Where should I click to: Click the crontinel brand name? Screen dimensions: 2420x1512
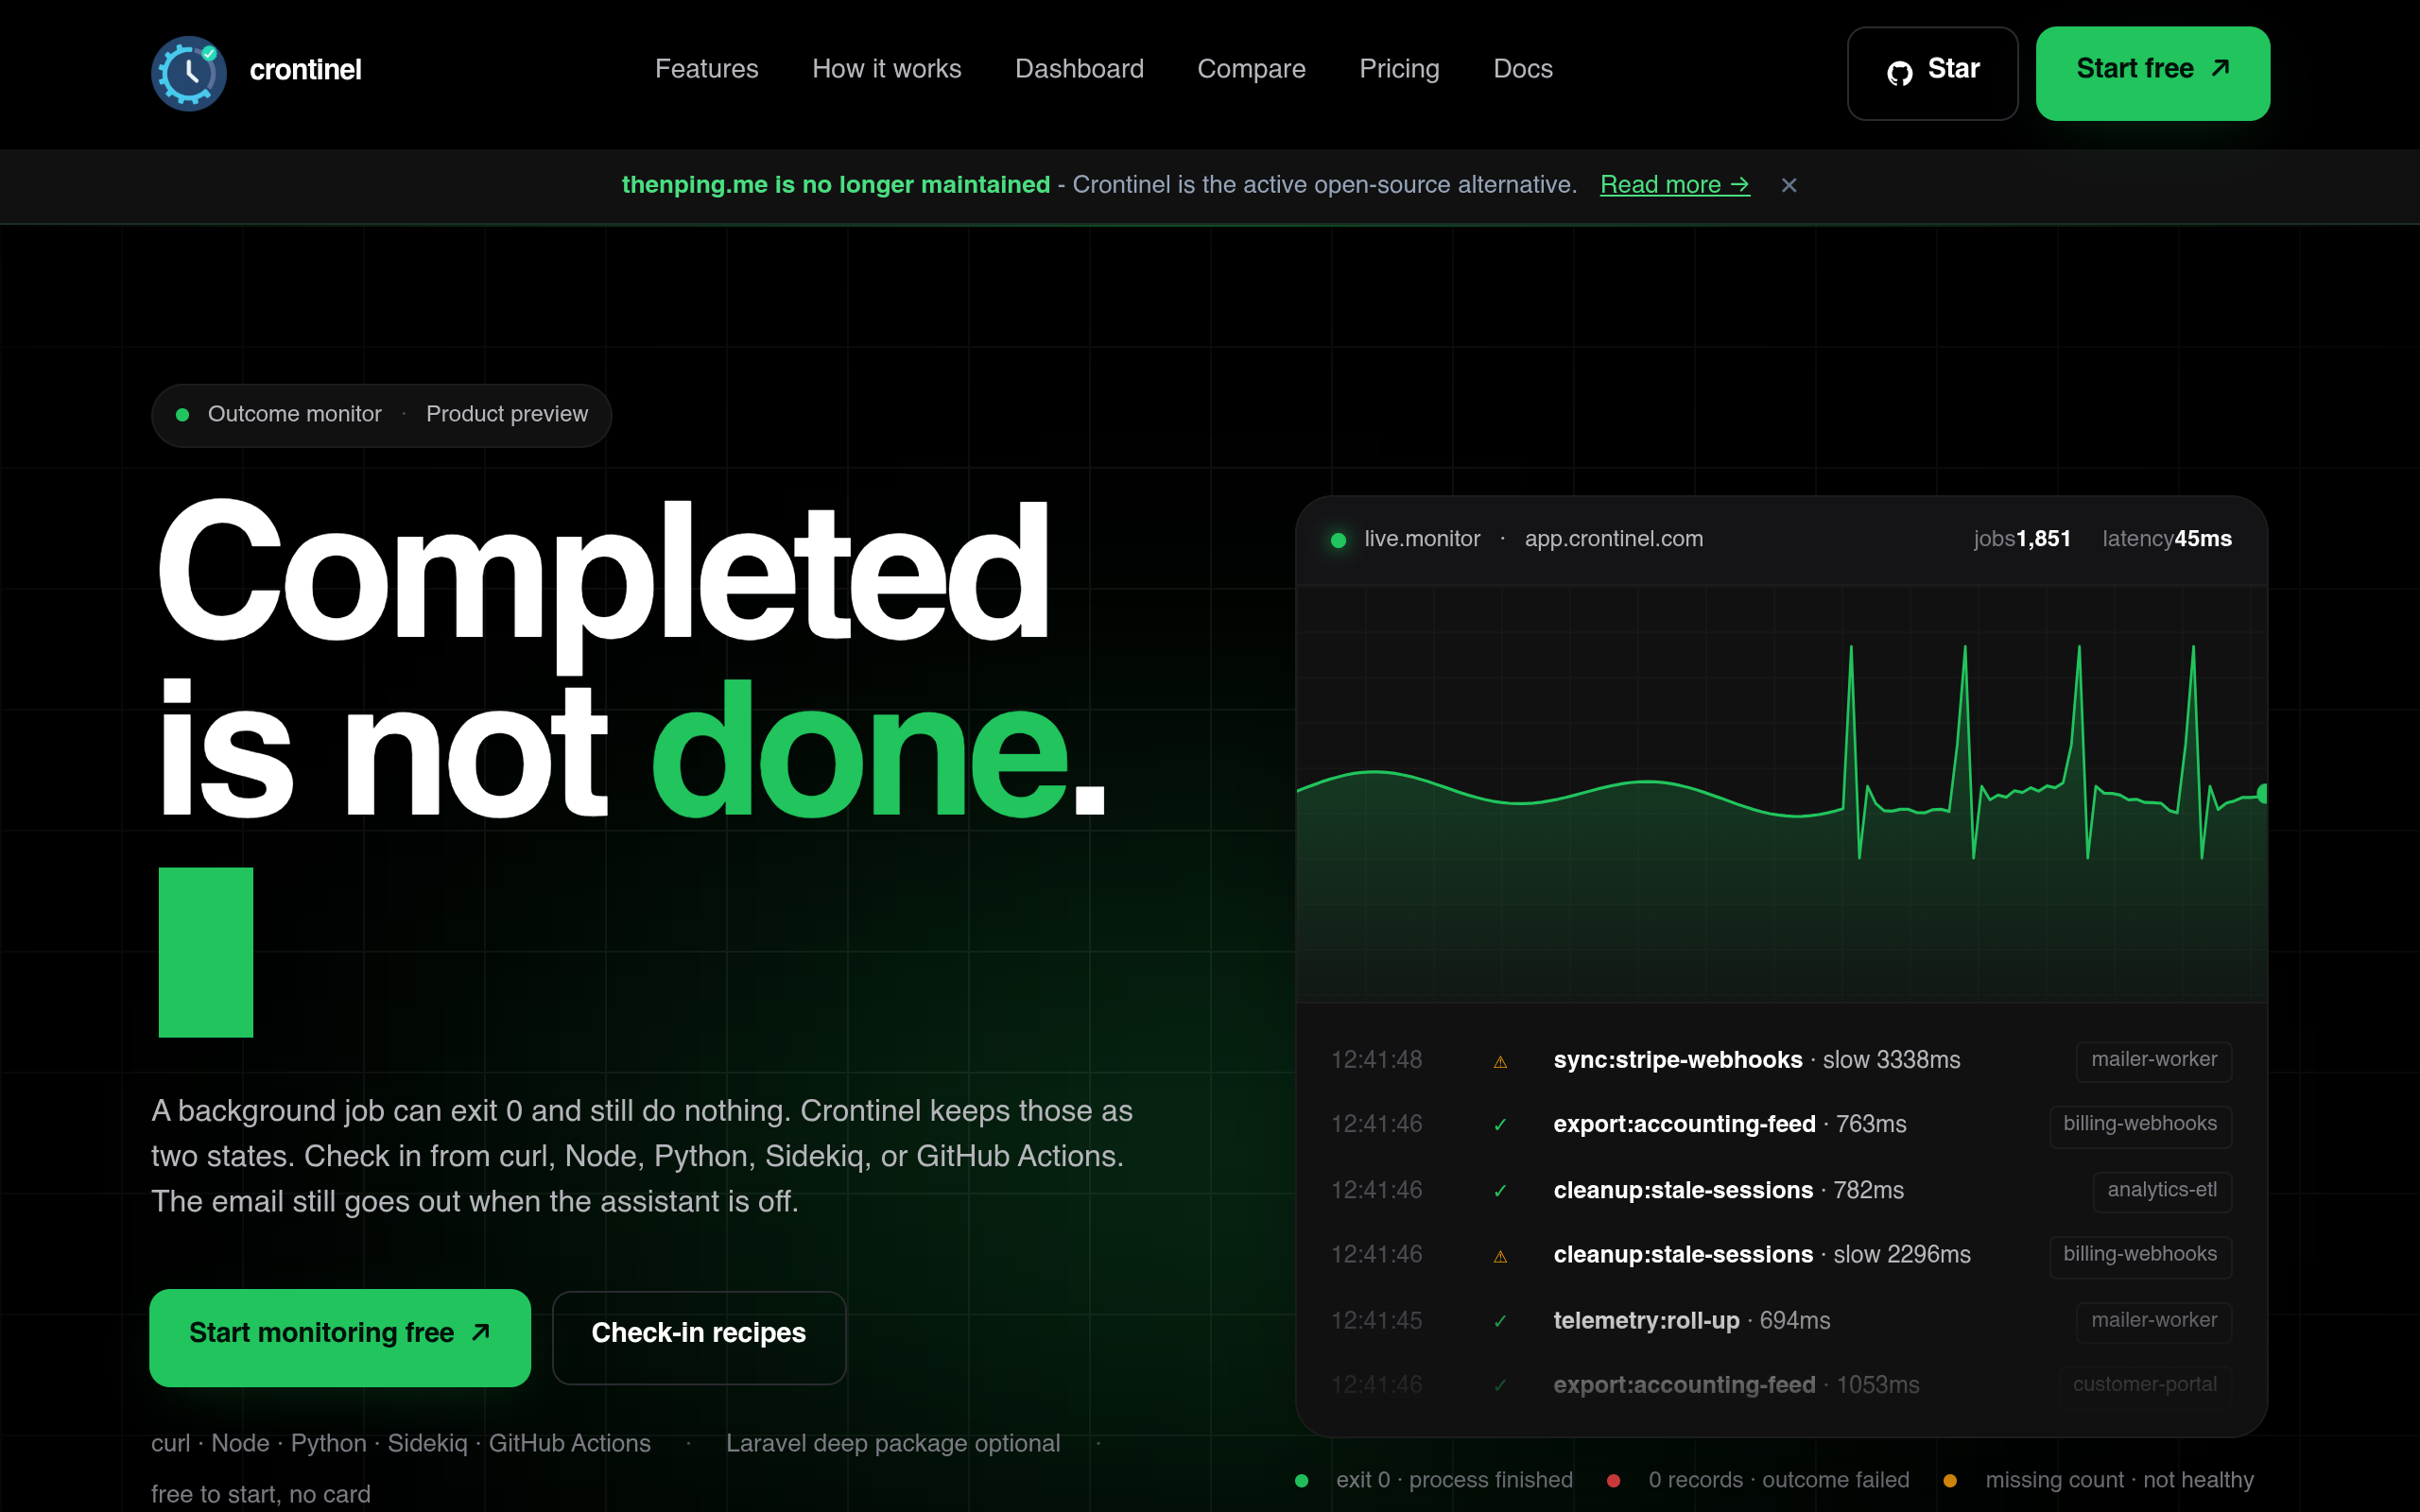[305, 70]
